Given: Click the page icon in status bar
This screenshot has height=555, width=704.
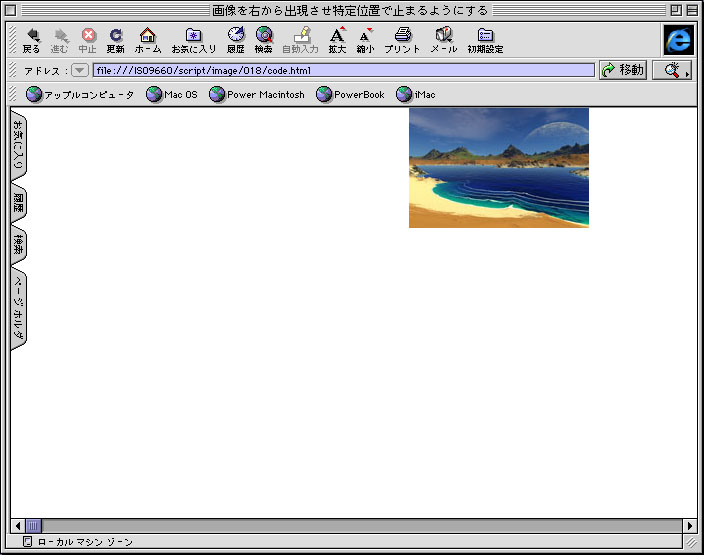Looking at the screenshot, I should pyautogui.click(x=27, y=542).
